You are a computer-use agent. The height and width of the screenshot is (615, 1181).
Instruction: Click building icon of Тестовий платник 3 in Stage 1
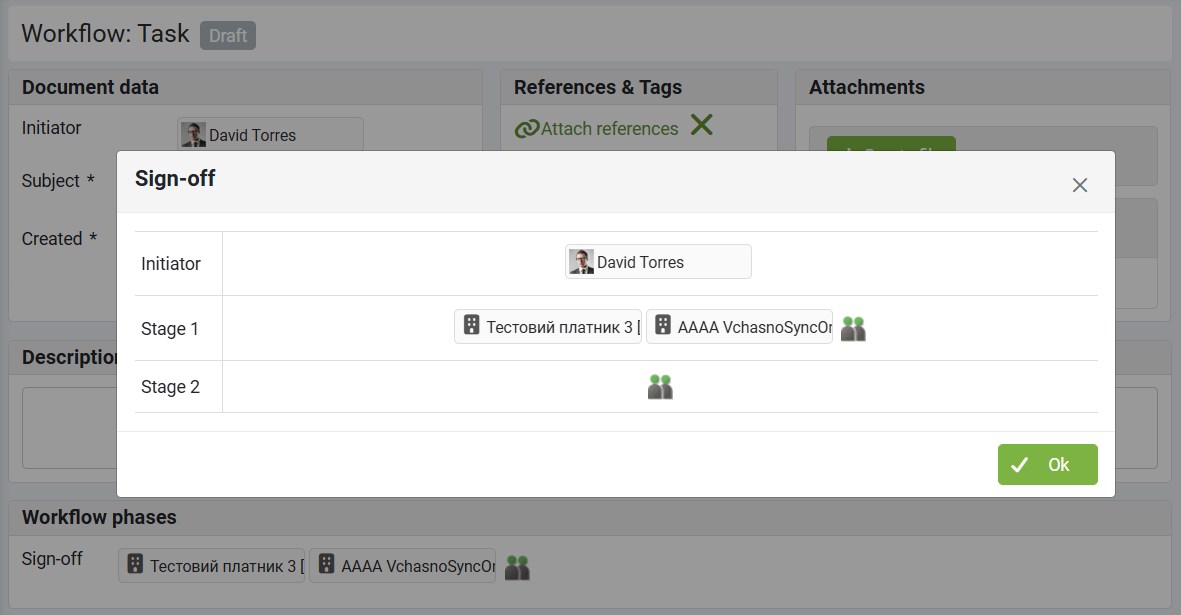click(472, 326)
